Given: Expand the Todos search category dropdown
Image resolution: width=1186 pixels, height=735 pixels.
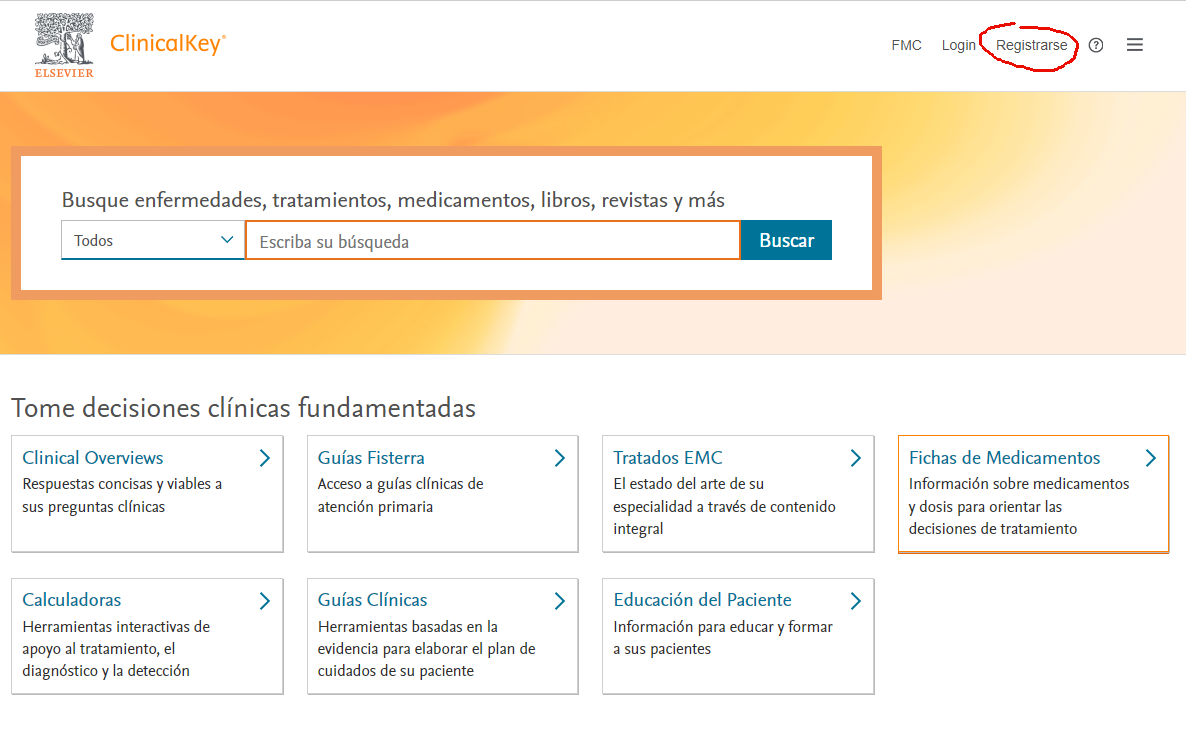Looking at the screenshot, I should [x=153, y=241].
